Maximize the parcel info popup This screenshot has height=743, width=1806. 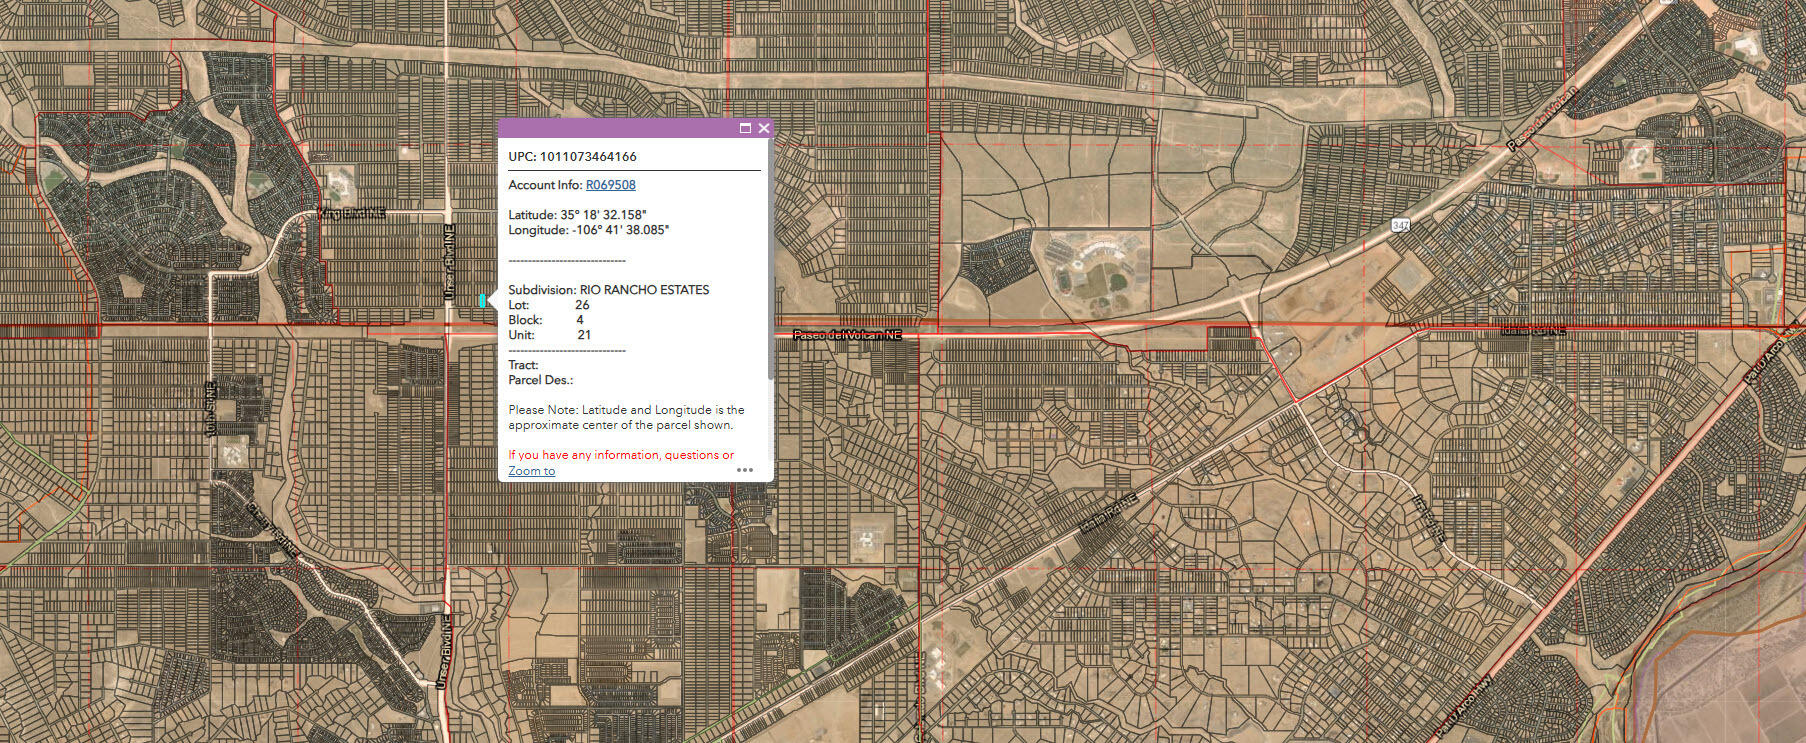(x=745, y=128)
